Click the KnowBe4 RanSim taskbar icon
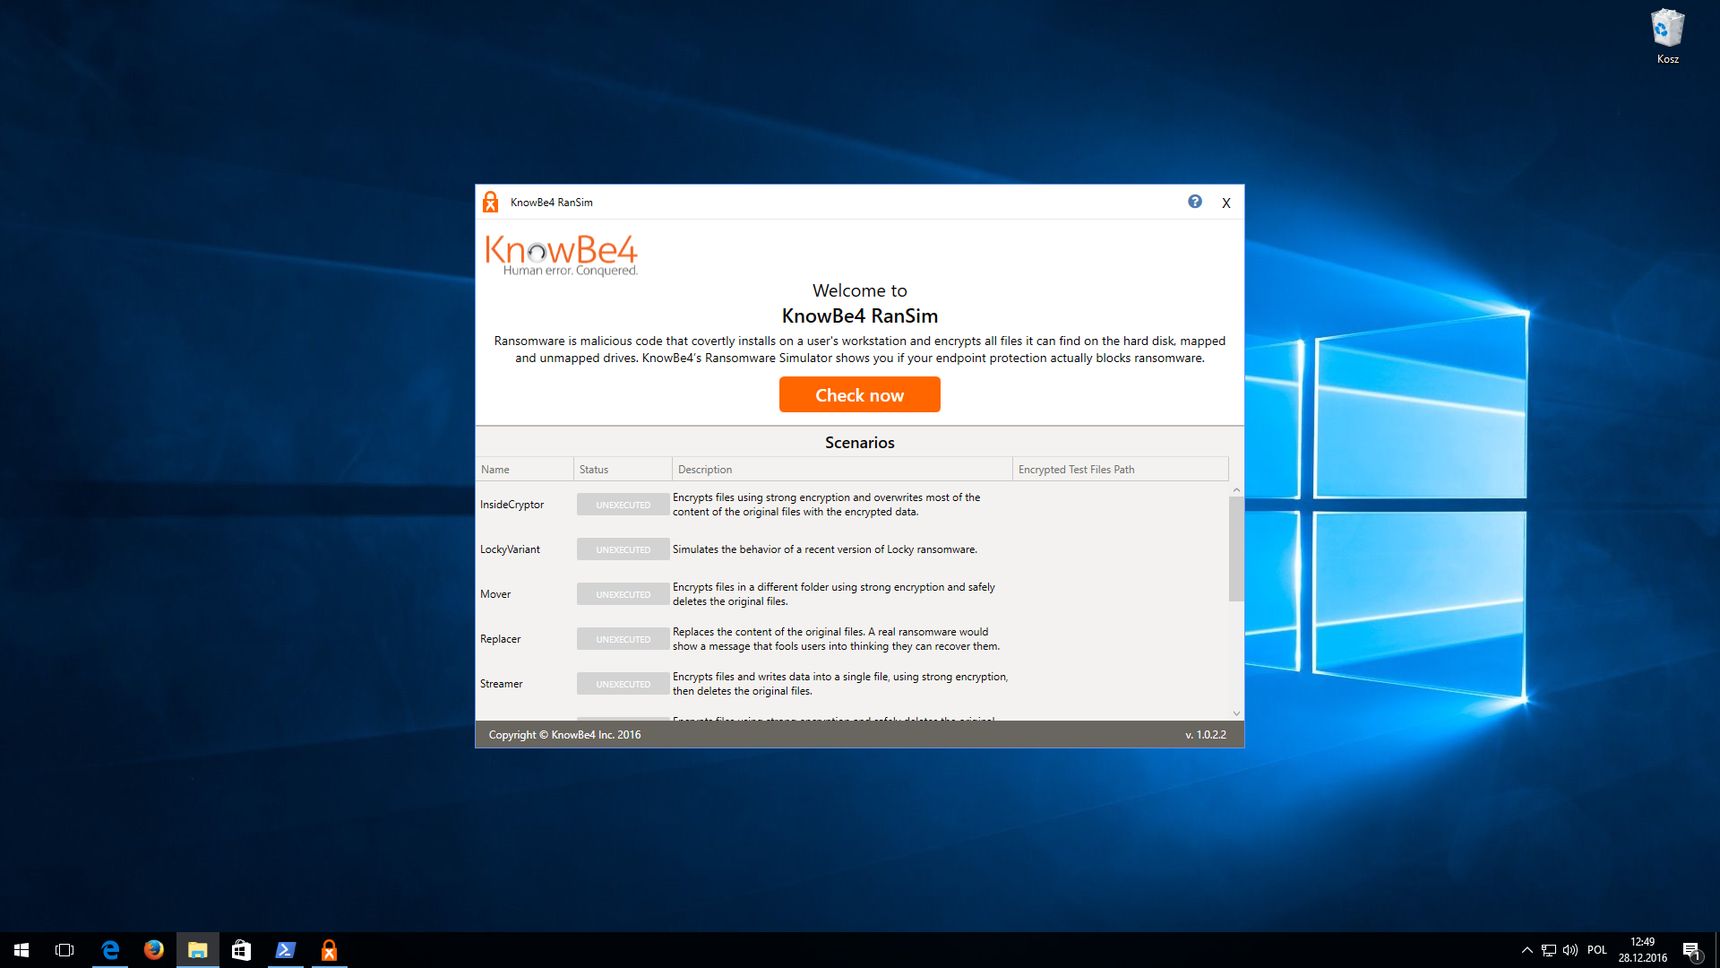Image resolution: width=1720 pixels, height=968 pixels. pyautogui.click(x=329, y=950)
